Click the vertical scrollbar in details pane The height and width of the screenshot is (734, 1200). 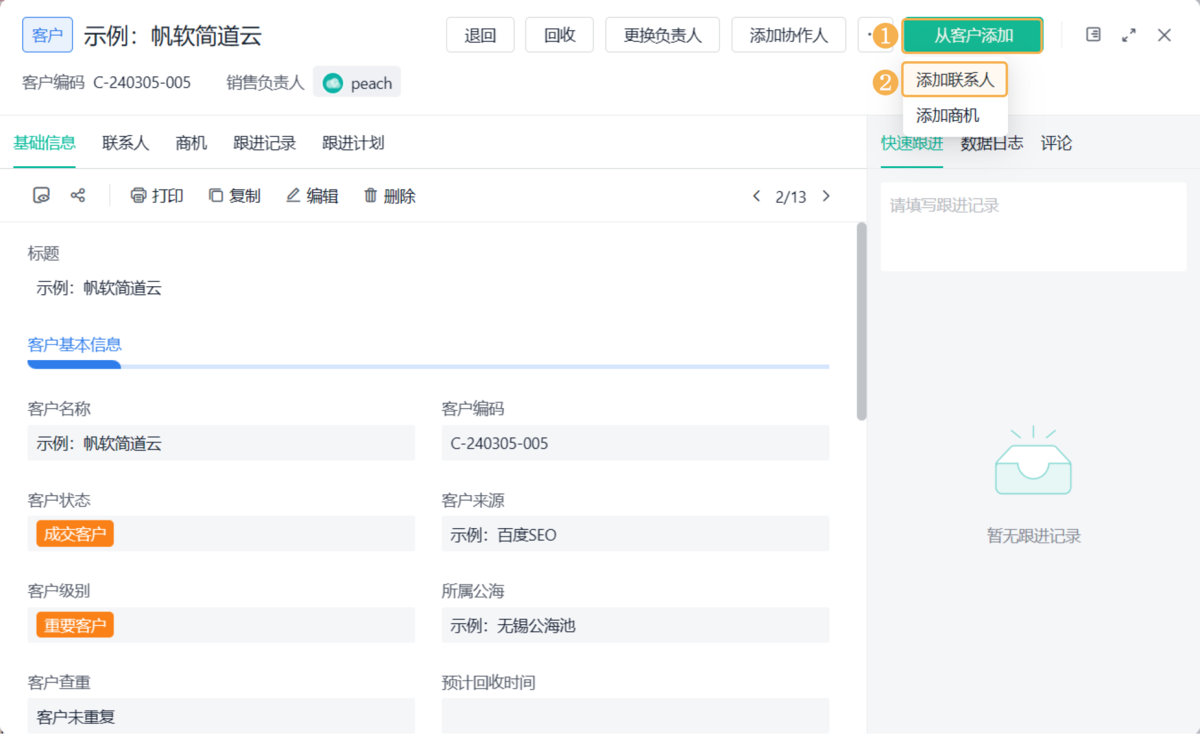tap(861, 320)
